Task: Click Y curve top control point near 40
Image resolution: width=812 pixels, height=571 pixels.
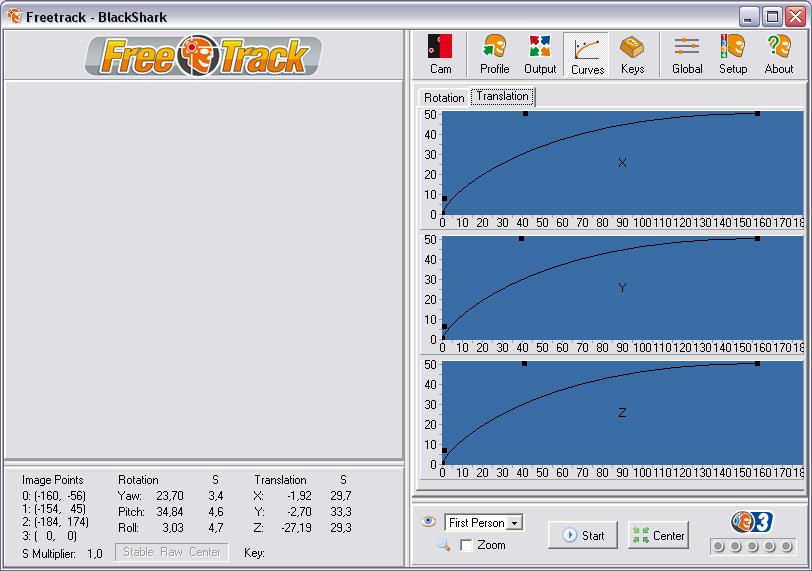Action: 521,239
